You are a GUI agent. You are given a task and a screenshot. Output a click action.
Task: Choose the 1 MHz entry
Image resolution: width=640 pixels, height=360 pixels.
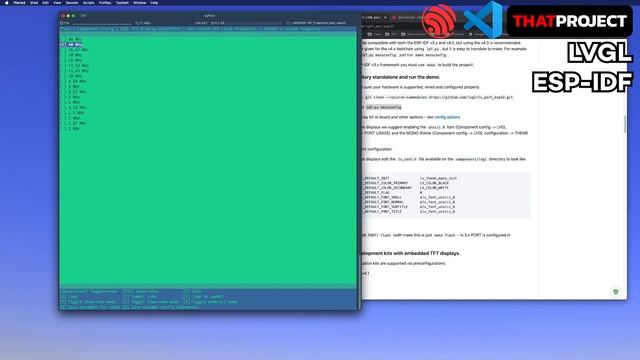pos(71,129)
